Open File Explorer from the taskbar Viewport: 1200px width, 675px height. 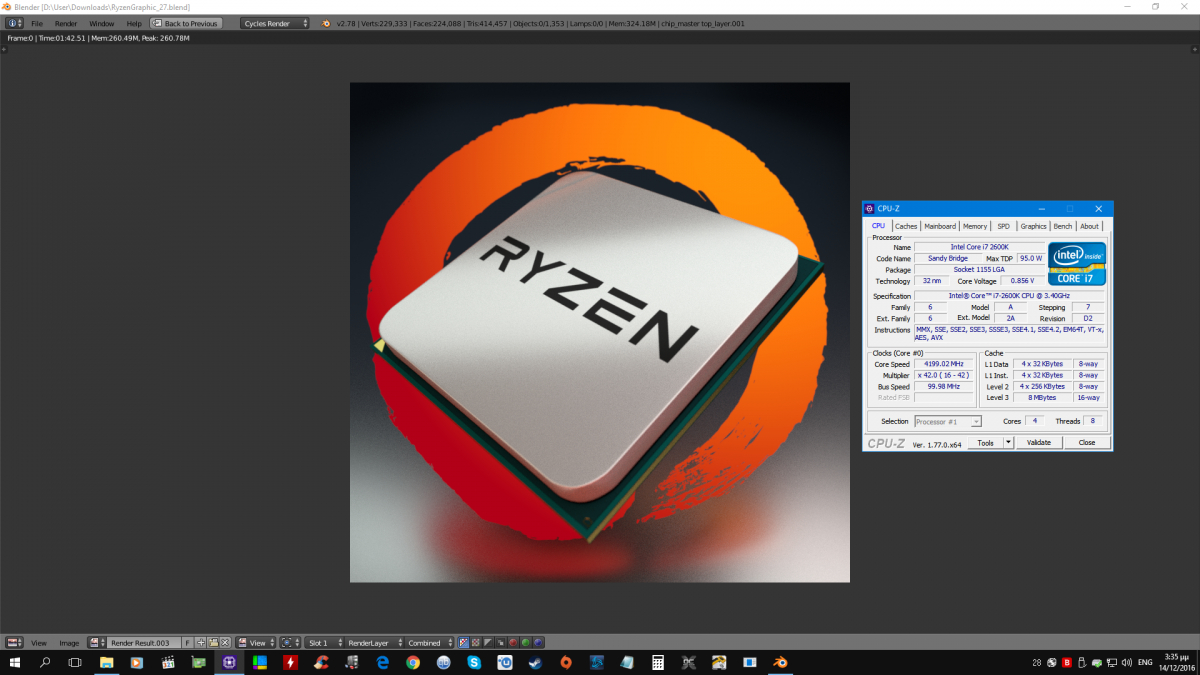(x=106, y=662)
